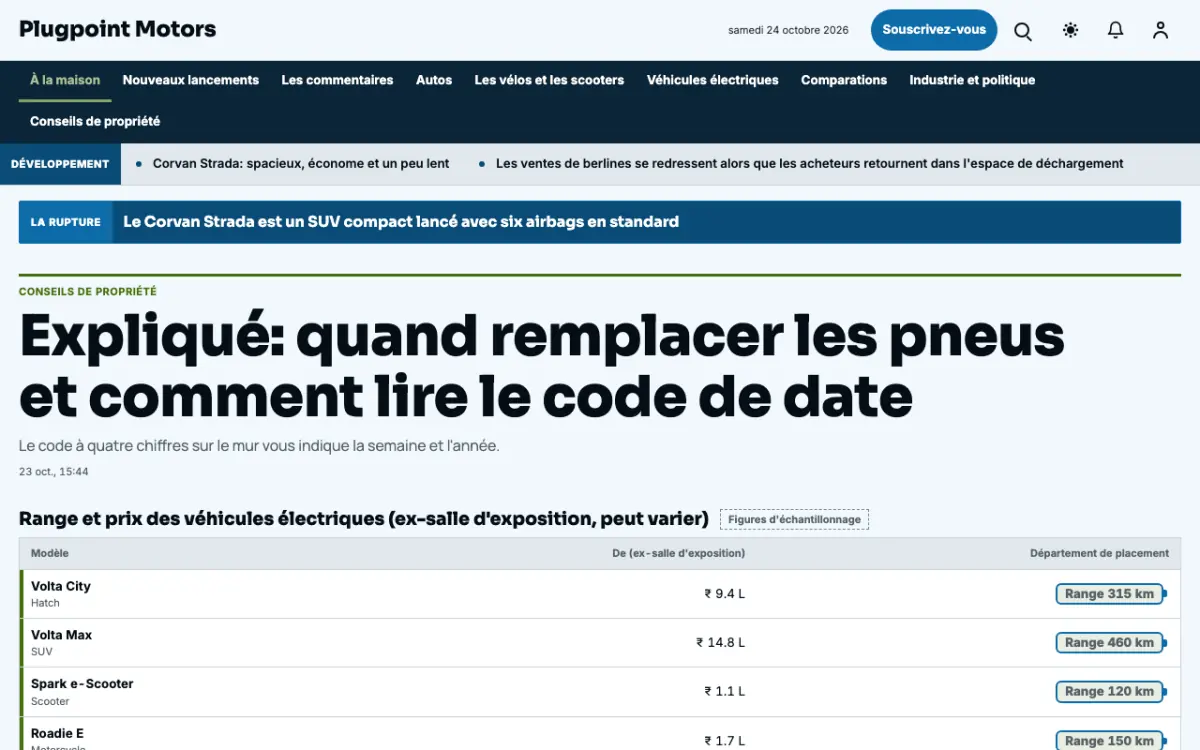Open Véhicules électriques menu item
1200x750 pixels.
coord(713,80)
